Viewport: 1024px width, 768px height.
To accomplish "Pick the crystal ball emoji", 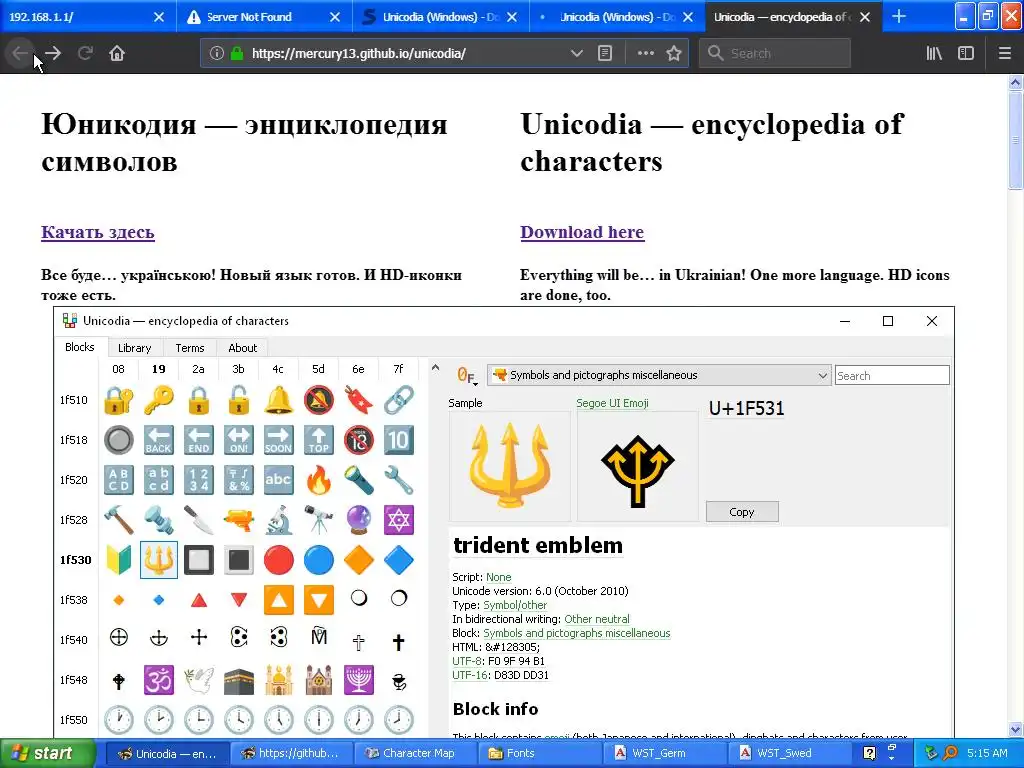I will coord(359,520).
